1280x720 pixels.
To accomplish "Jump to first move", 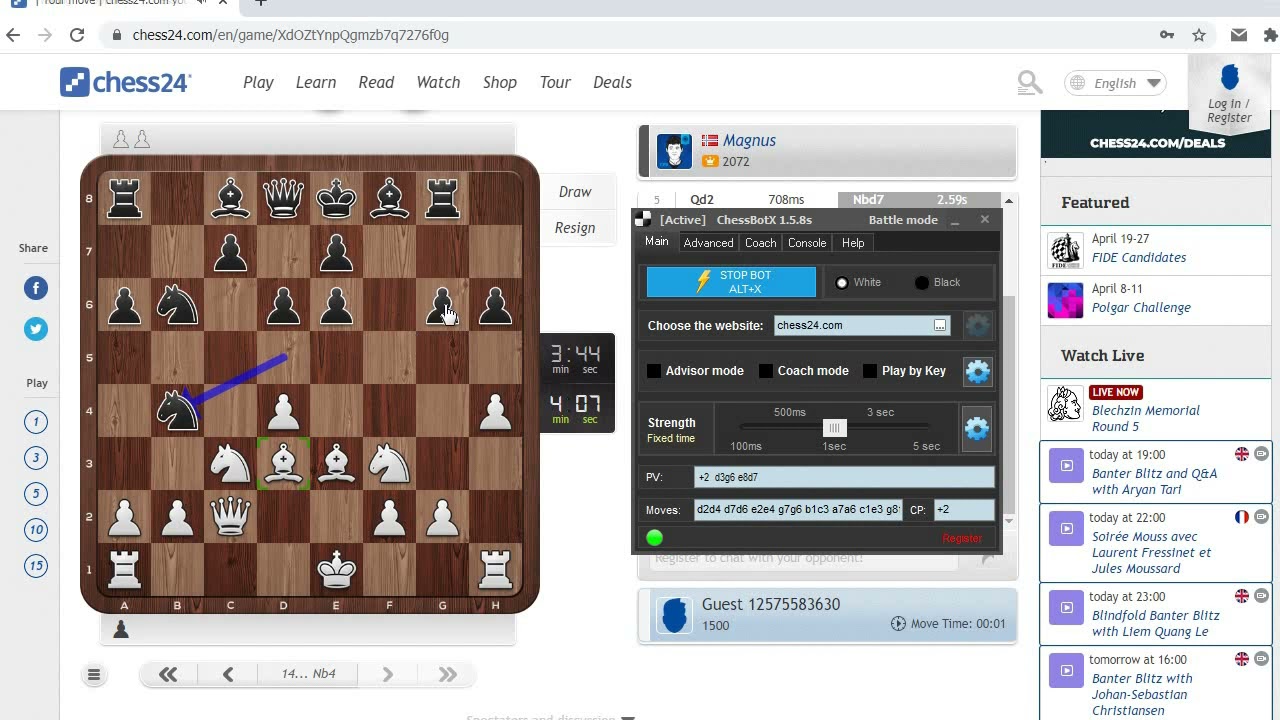I will click(x=168, y=674).
